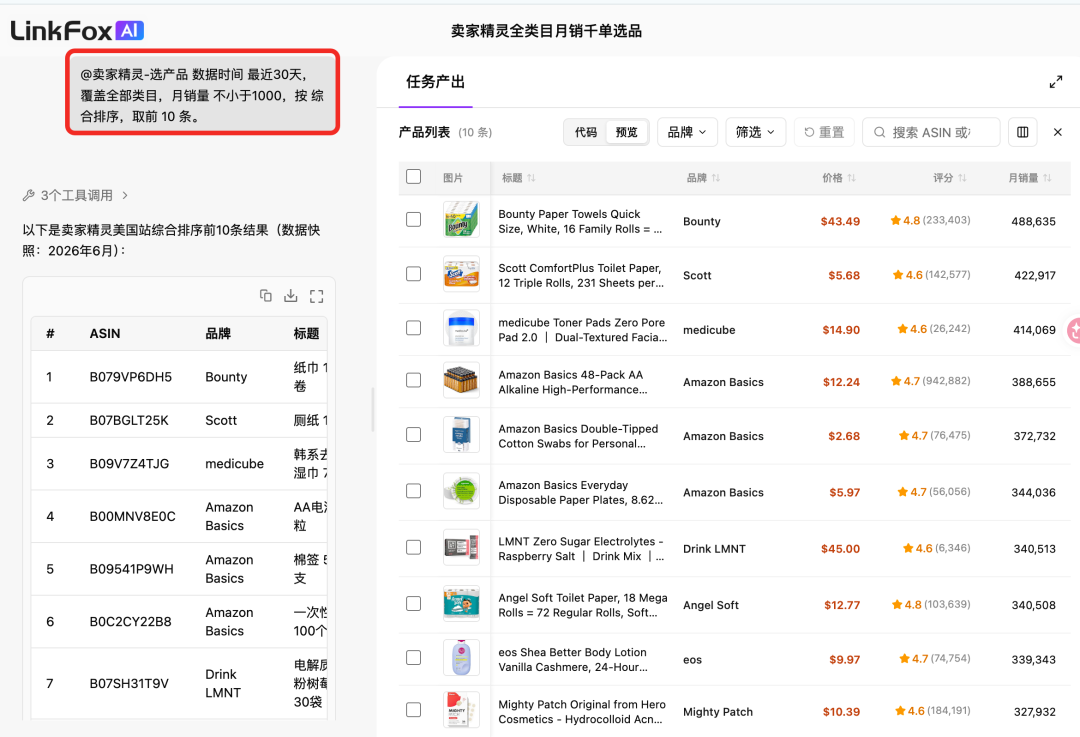Check the Bounty Paper Towels row
The height and width of the screenshot is (737, 1080).
tap(413, 220)
